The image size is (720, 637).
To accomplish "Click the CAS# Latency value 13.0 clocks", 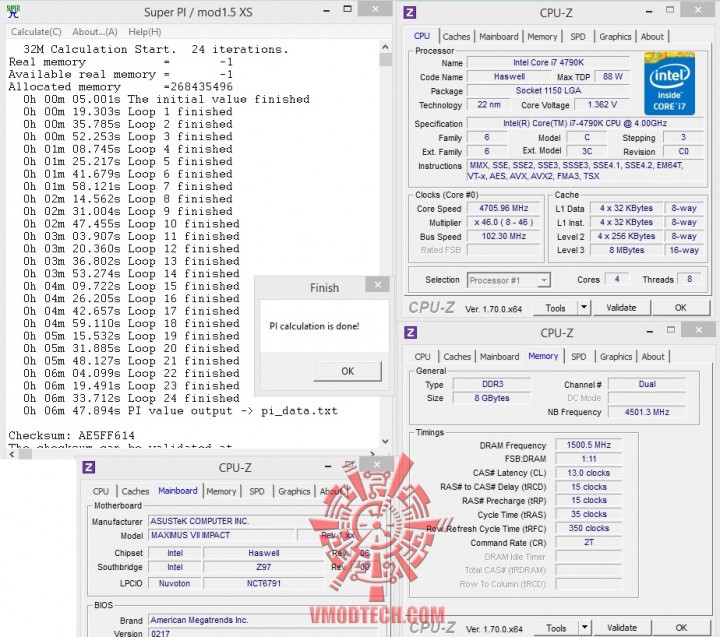I will [x=588, y=473].
